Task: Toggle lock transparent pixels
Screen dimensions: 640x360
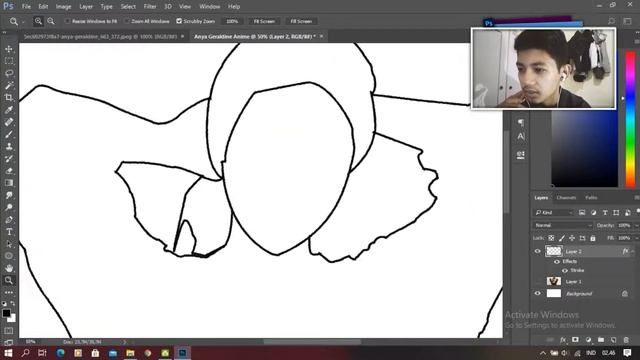Action: [551, 238]
